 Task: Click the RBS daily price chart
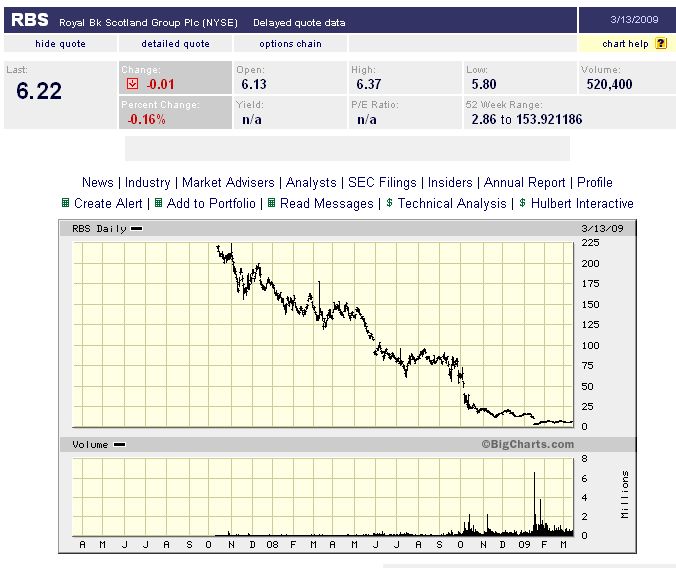[x=323, y=335]
